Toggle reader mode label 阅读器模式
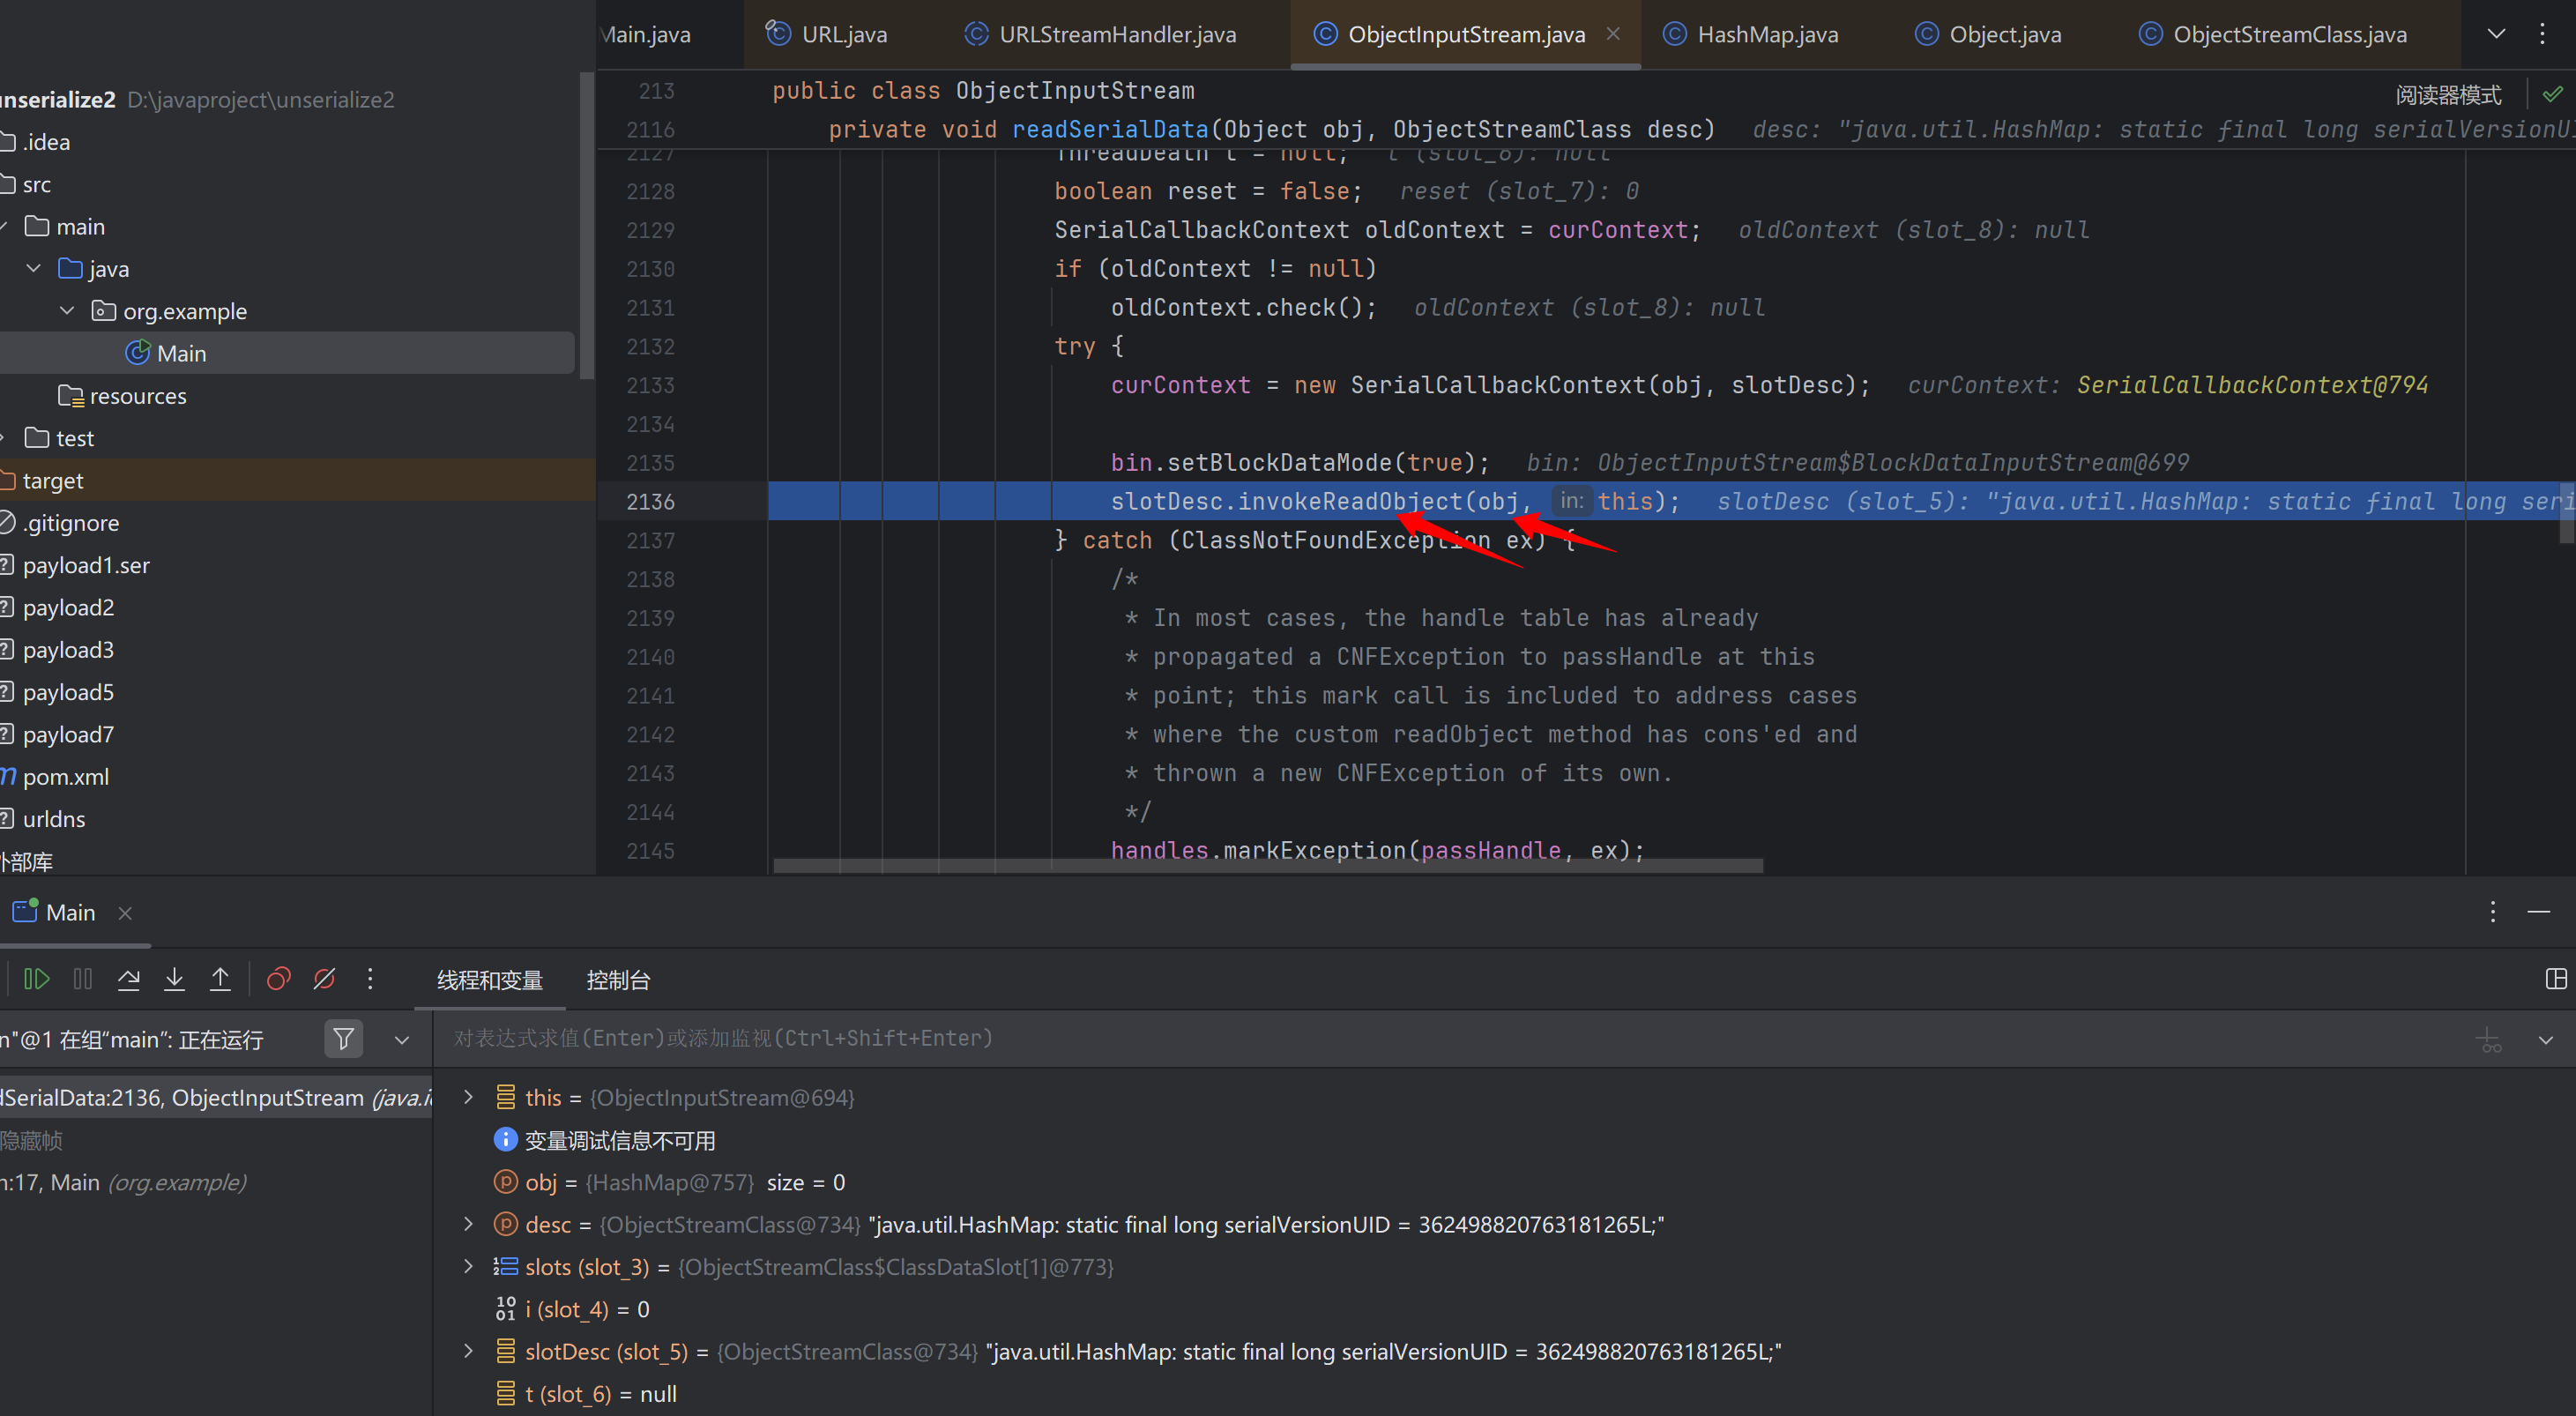This screenshot has height=1416, width=2576. pyautogui.click(x=2448, y=95)
